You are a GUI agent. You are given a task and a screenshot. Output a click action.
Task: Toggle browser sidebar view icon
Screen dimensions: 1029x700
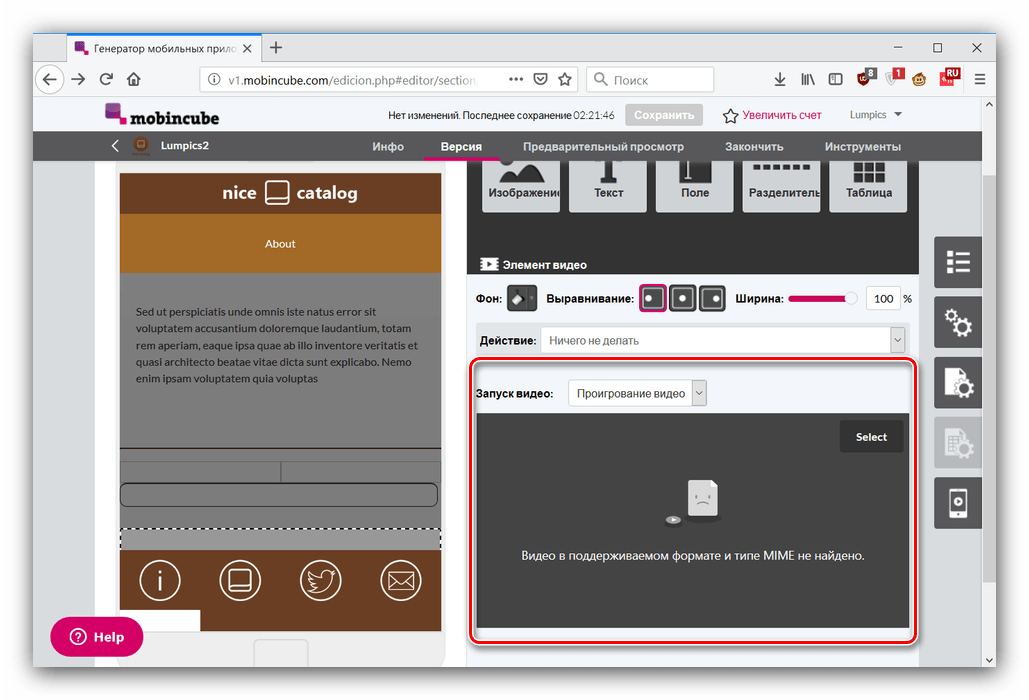[835, 79]
